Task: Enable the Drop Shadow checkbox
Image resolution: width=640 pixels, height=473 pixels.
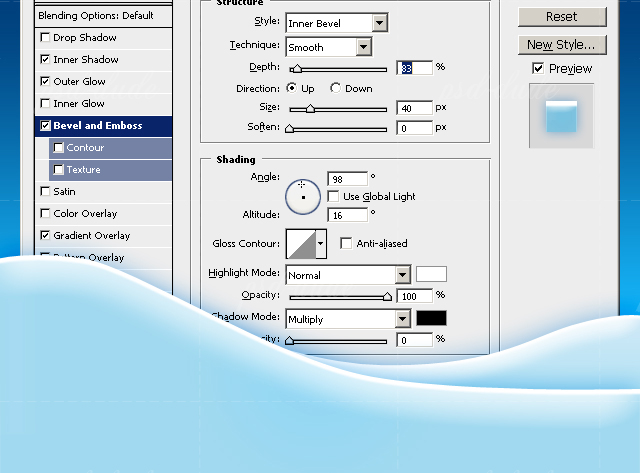Action: point(45,38)
